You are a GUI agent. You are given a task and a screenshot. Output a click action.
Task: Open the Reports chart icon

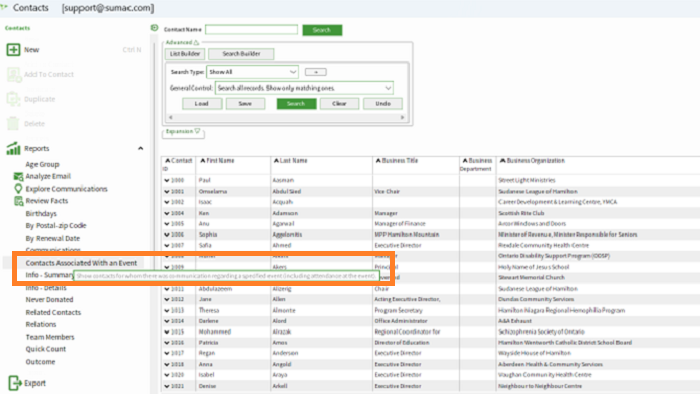(x=13, y=148)
